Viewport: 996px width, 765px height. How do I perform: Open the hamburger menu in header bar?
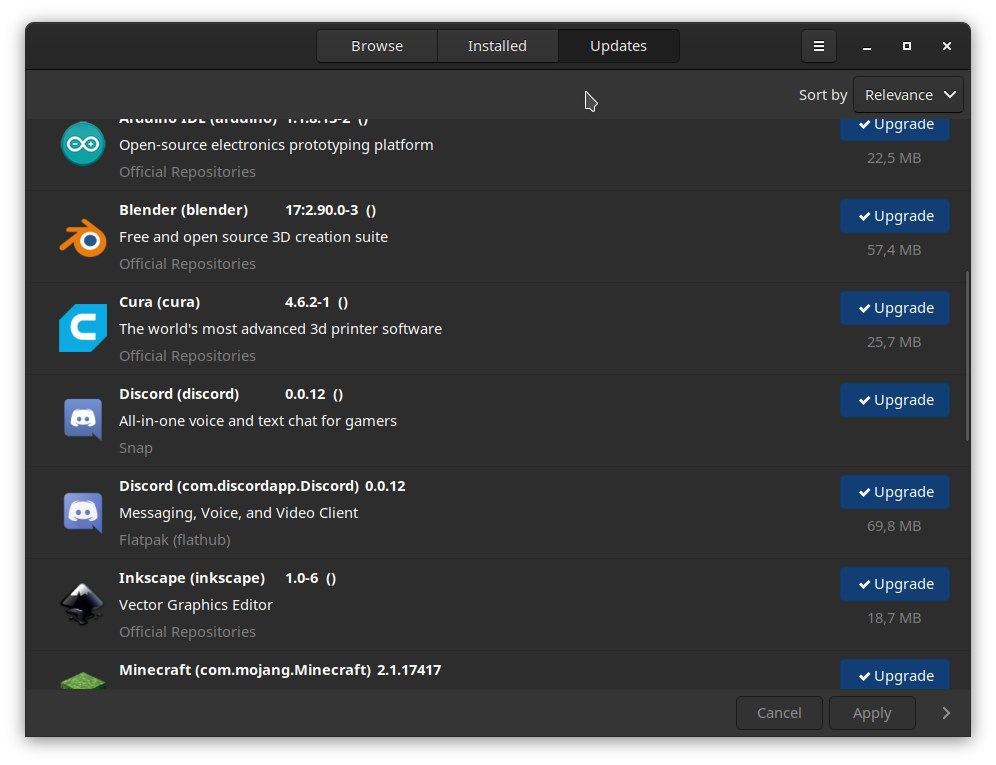[819, 46]
